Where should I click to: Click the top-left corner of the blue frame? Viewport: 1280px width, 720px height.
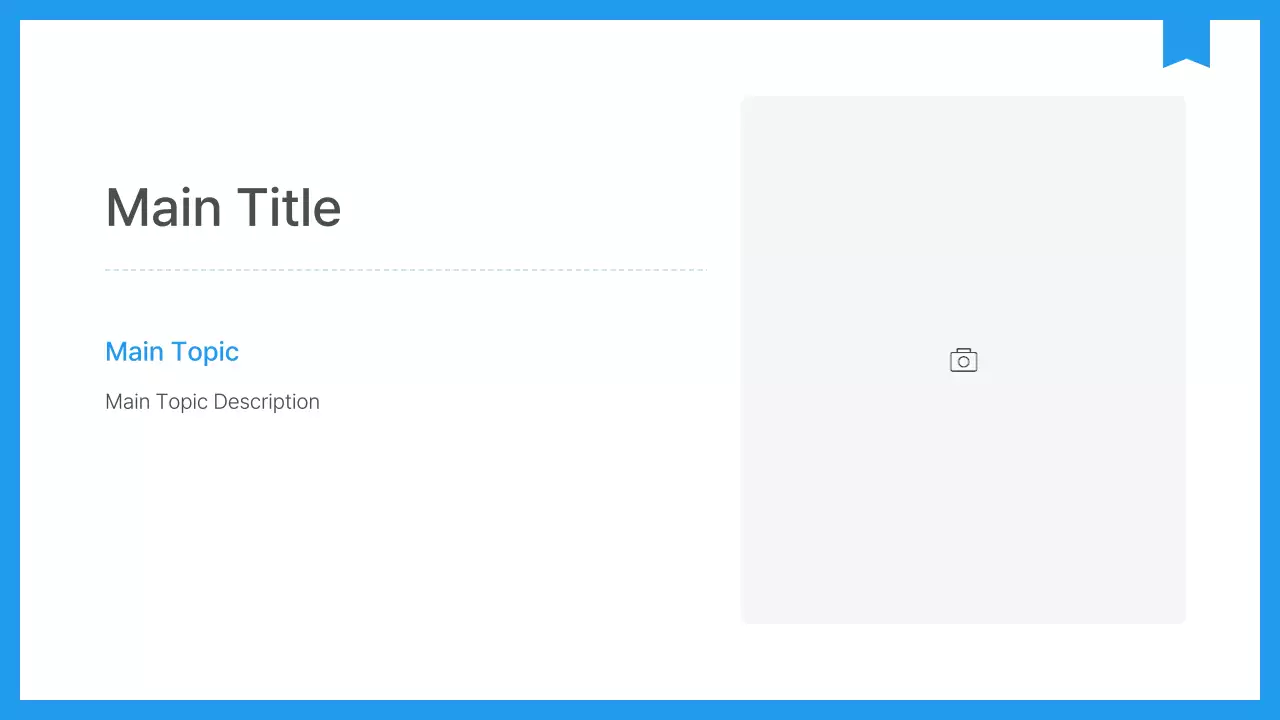pyautogui.click(x=9, y=9)
